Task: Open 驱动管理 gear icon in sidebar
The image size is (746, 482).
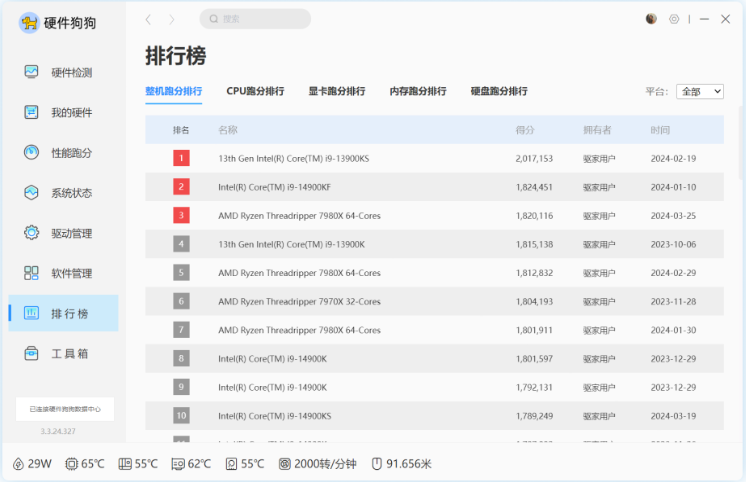Action: (x=31, y=233)
